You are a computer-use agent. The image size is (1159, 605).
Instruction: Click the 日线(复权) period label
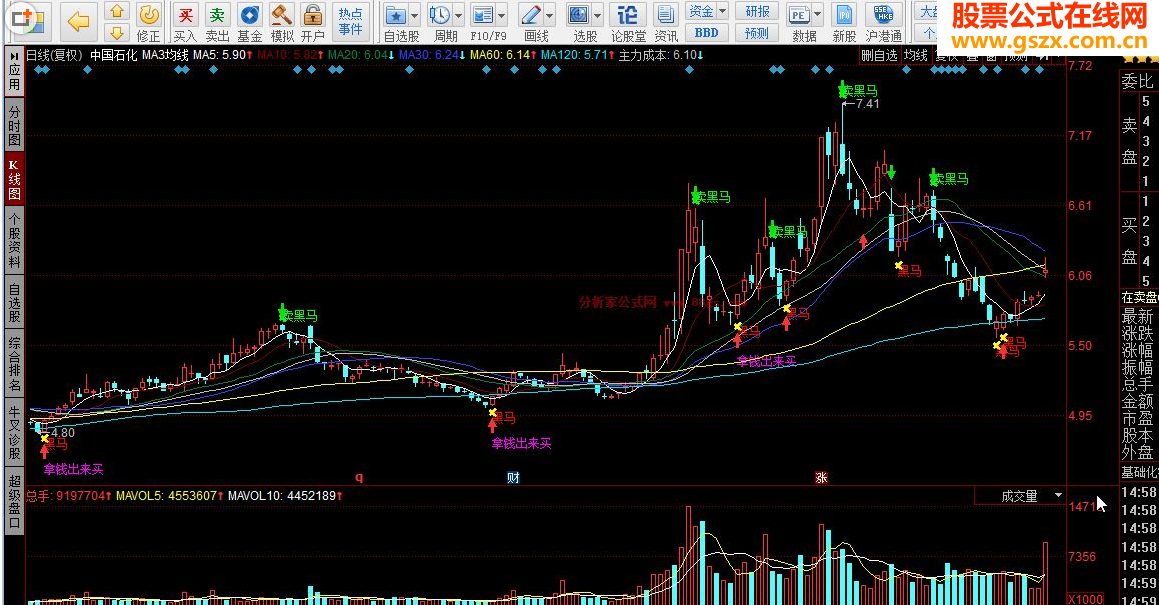click(55, 55)
